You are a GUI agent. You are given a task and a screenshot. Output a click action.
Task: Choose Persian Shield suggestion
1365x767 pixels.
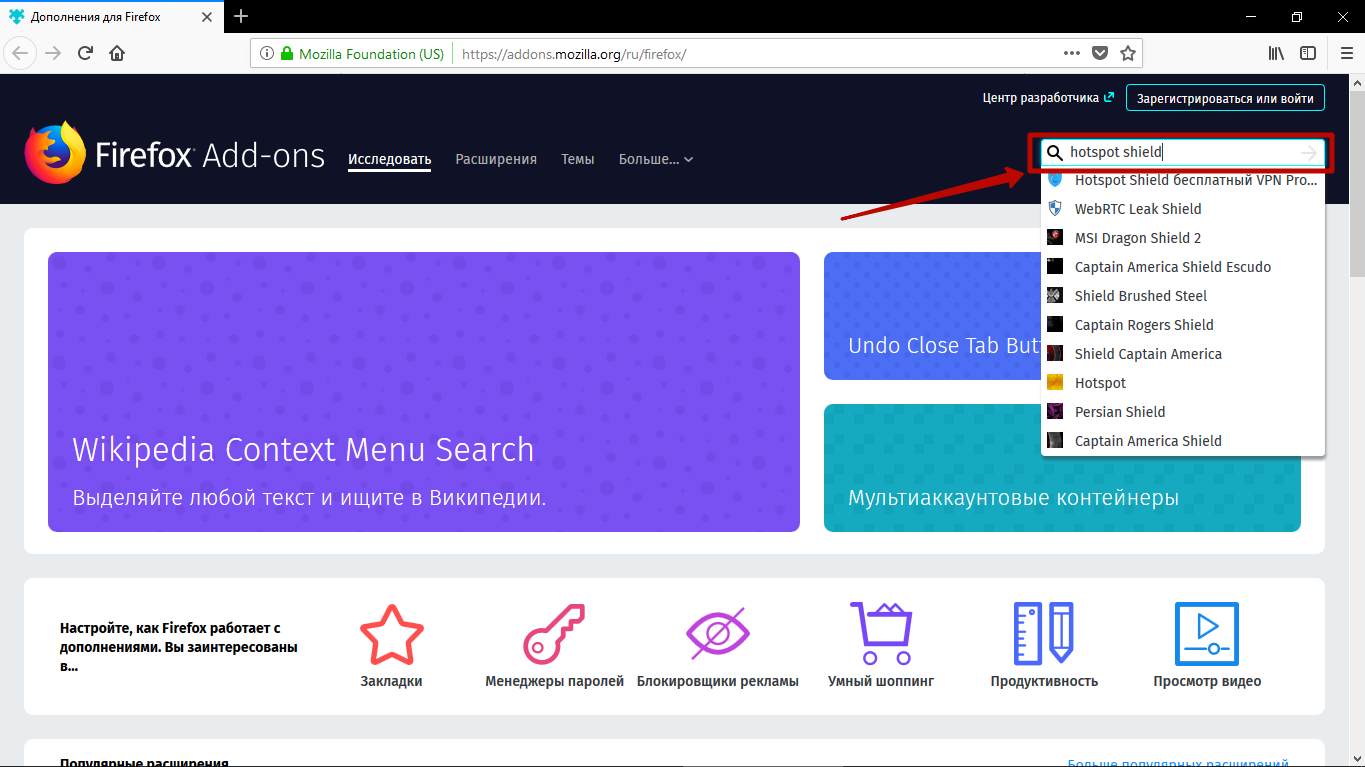coord(1183,412)
